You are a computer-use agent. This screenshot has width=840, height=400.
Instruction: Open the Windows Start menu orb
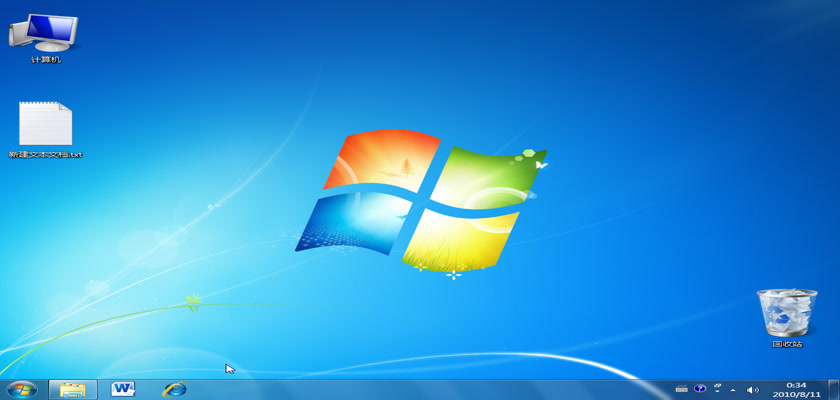coord(20,389)
